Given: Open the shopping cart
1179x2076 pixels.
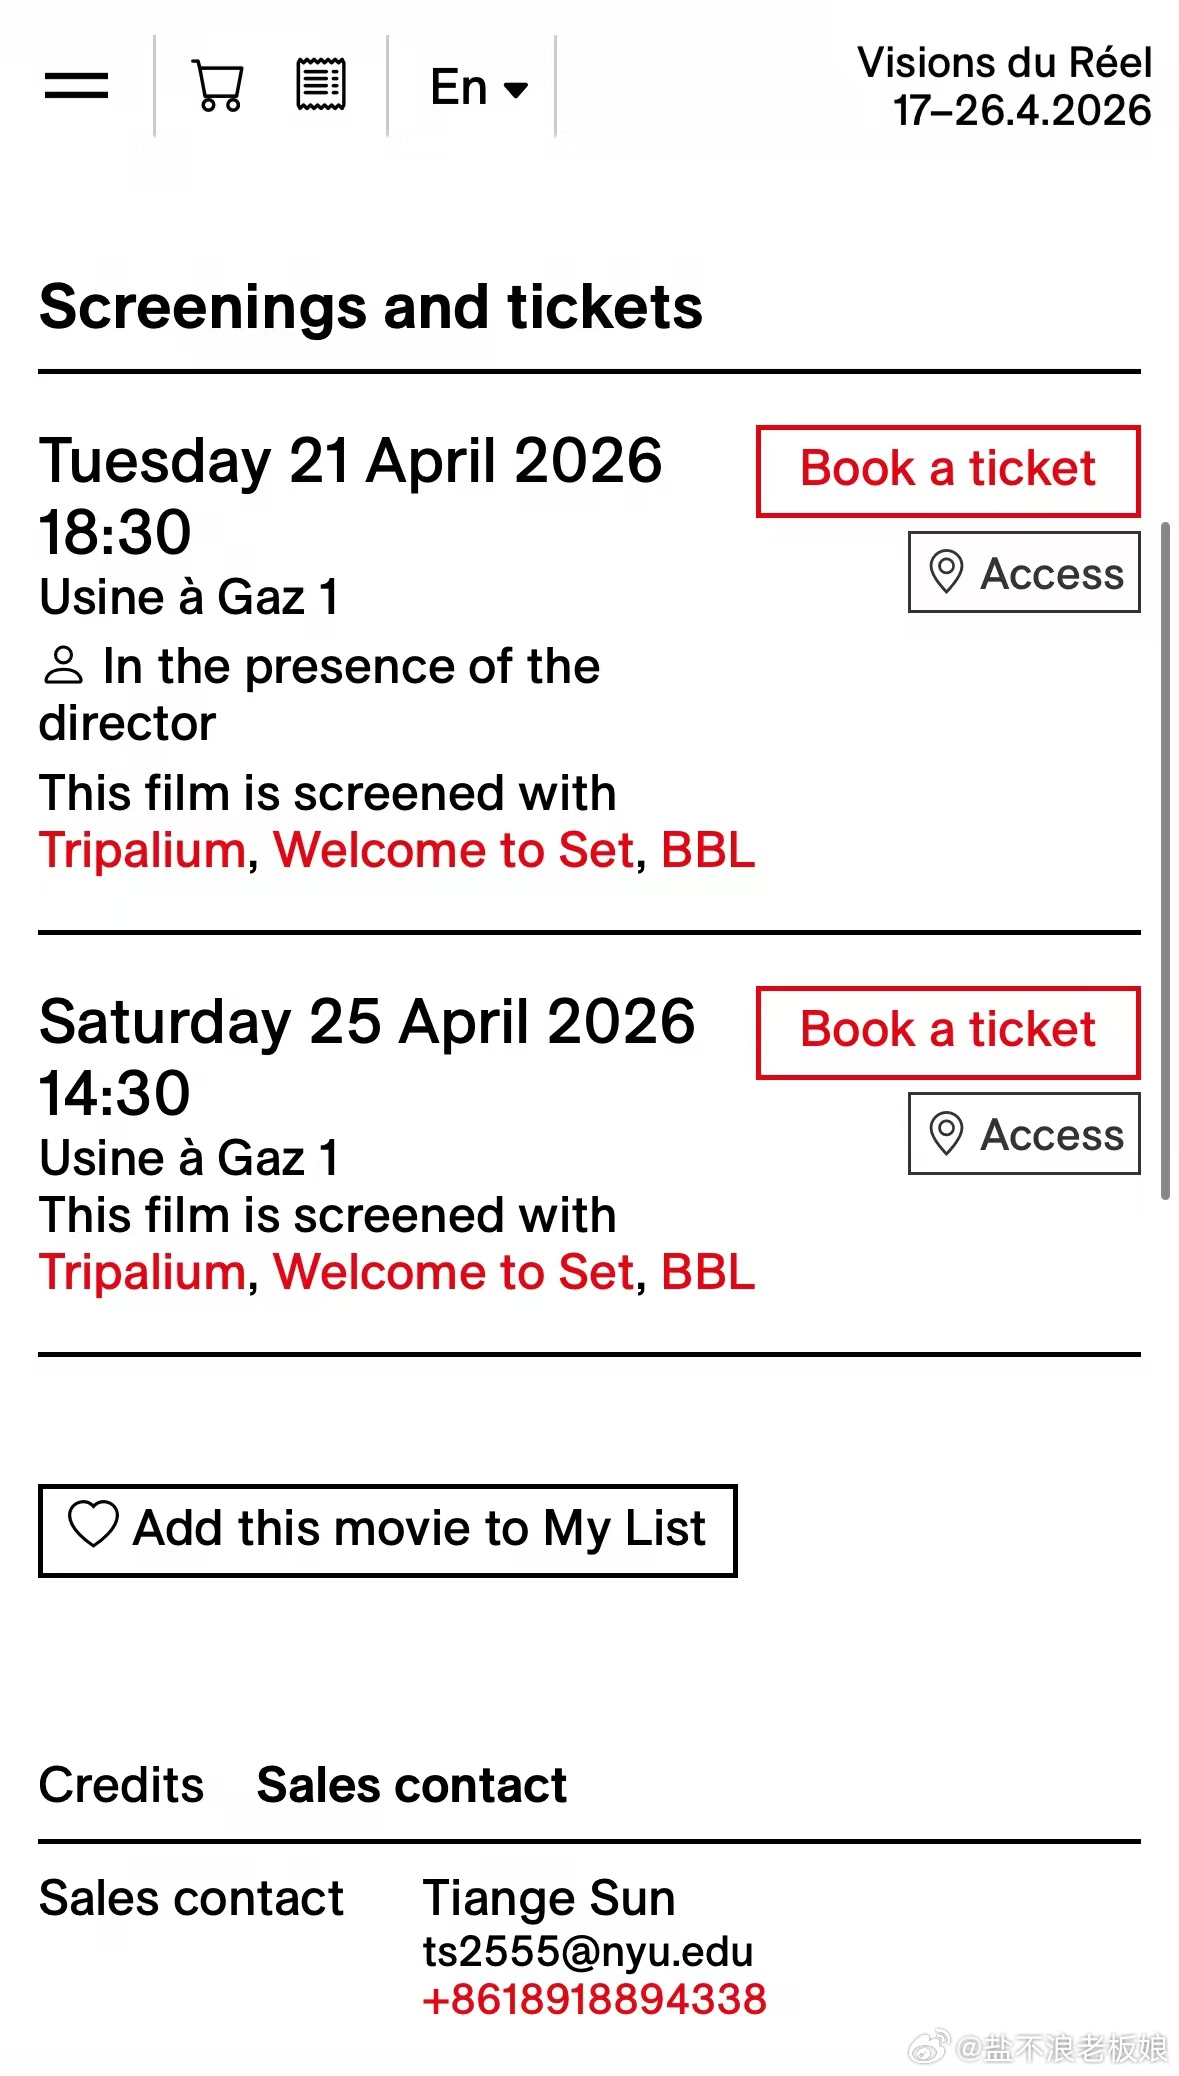Looking at the screenshot, I should [x=218, y=86].
